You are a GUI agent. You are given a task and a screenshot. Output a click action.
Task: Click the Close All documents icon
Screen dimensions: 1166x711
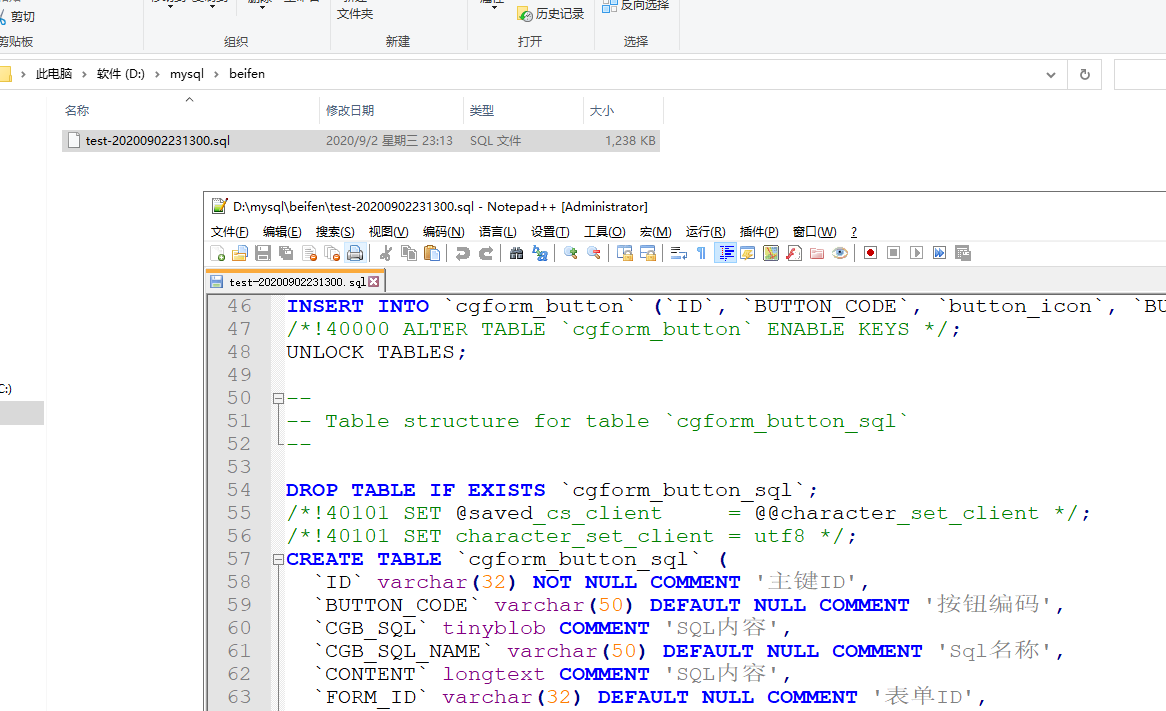click(x=332, y=254)
